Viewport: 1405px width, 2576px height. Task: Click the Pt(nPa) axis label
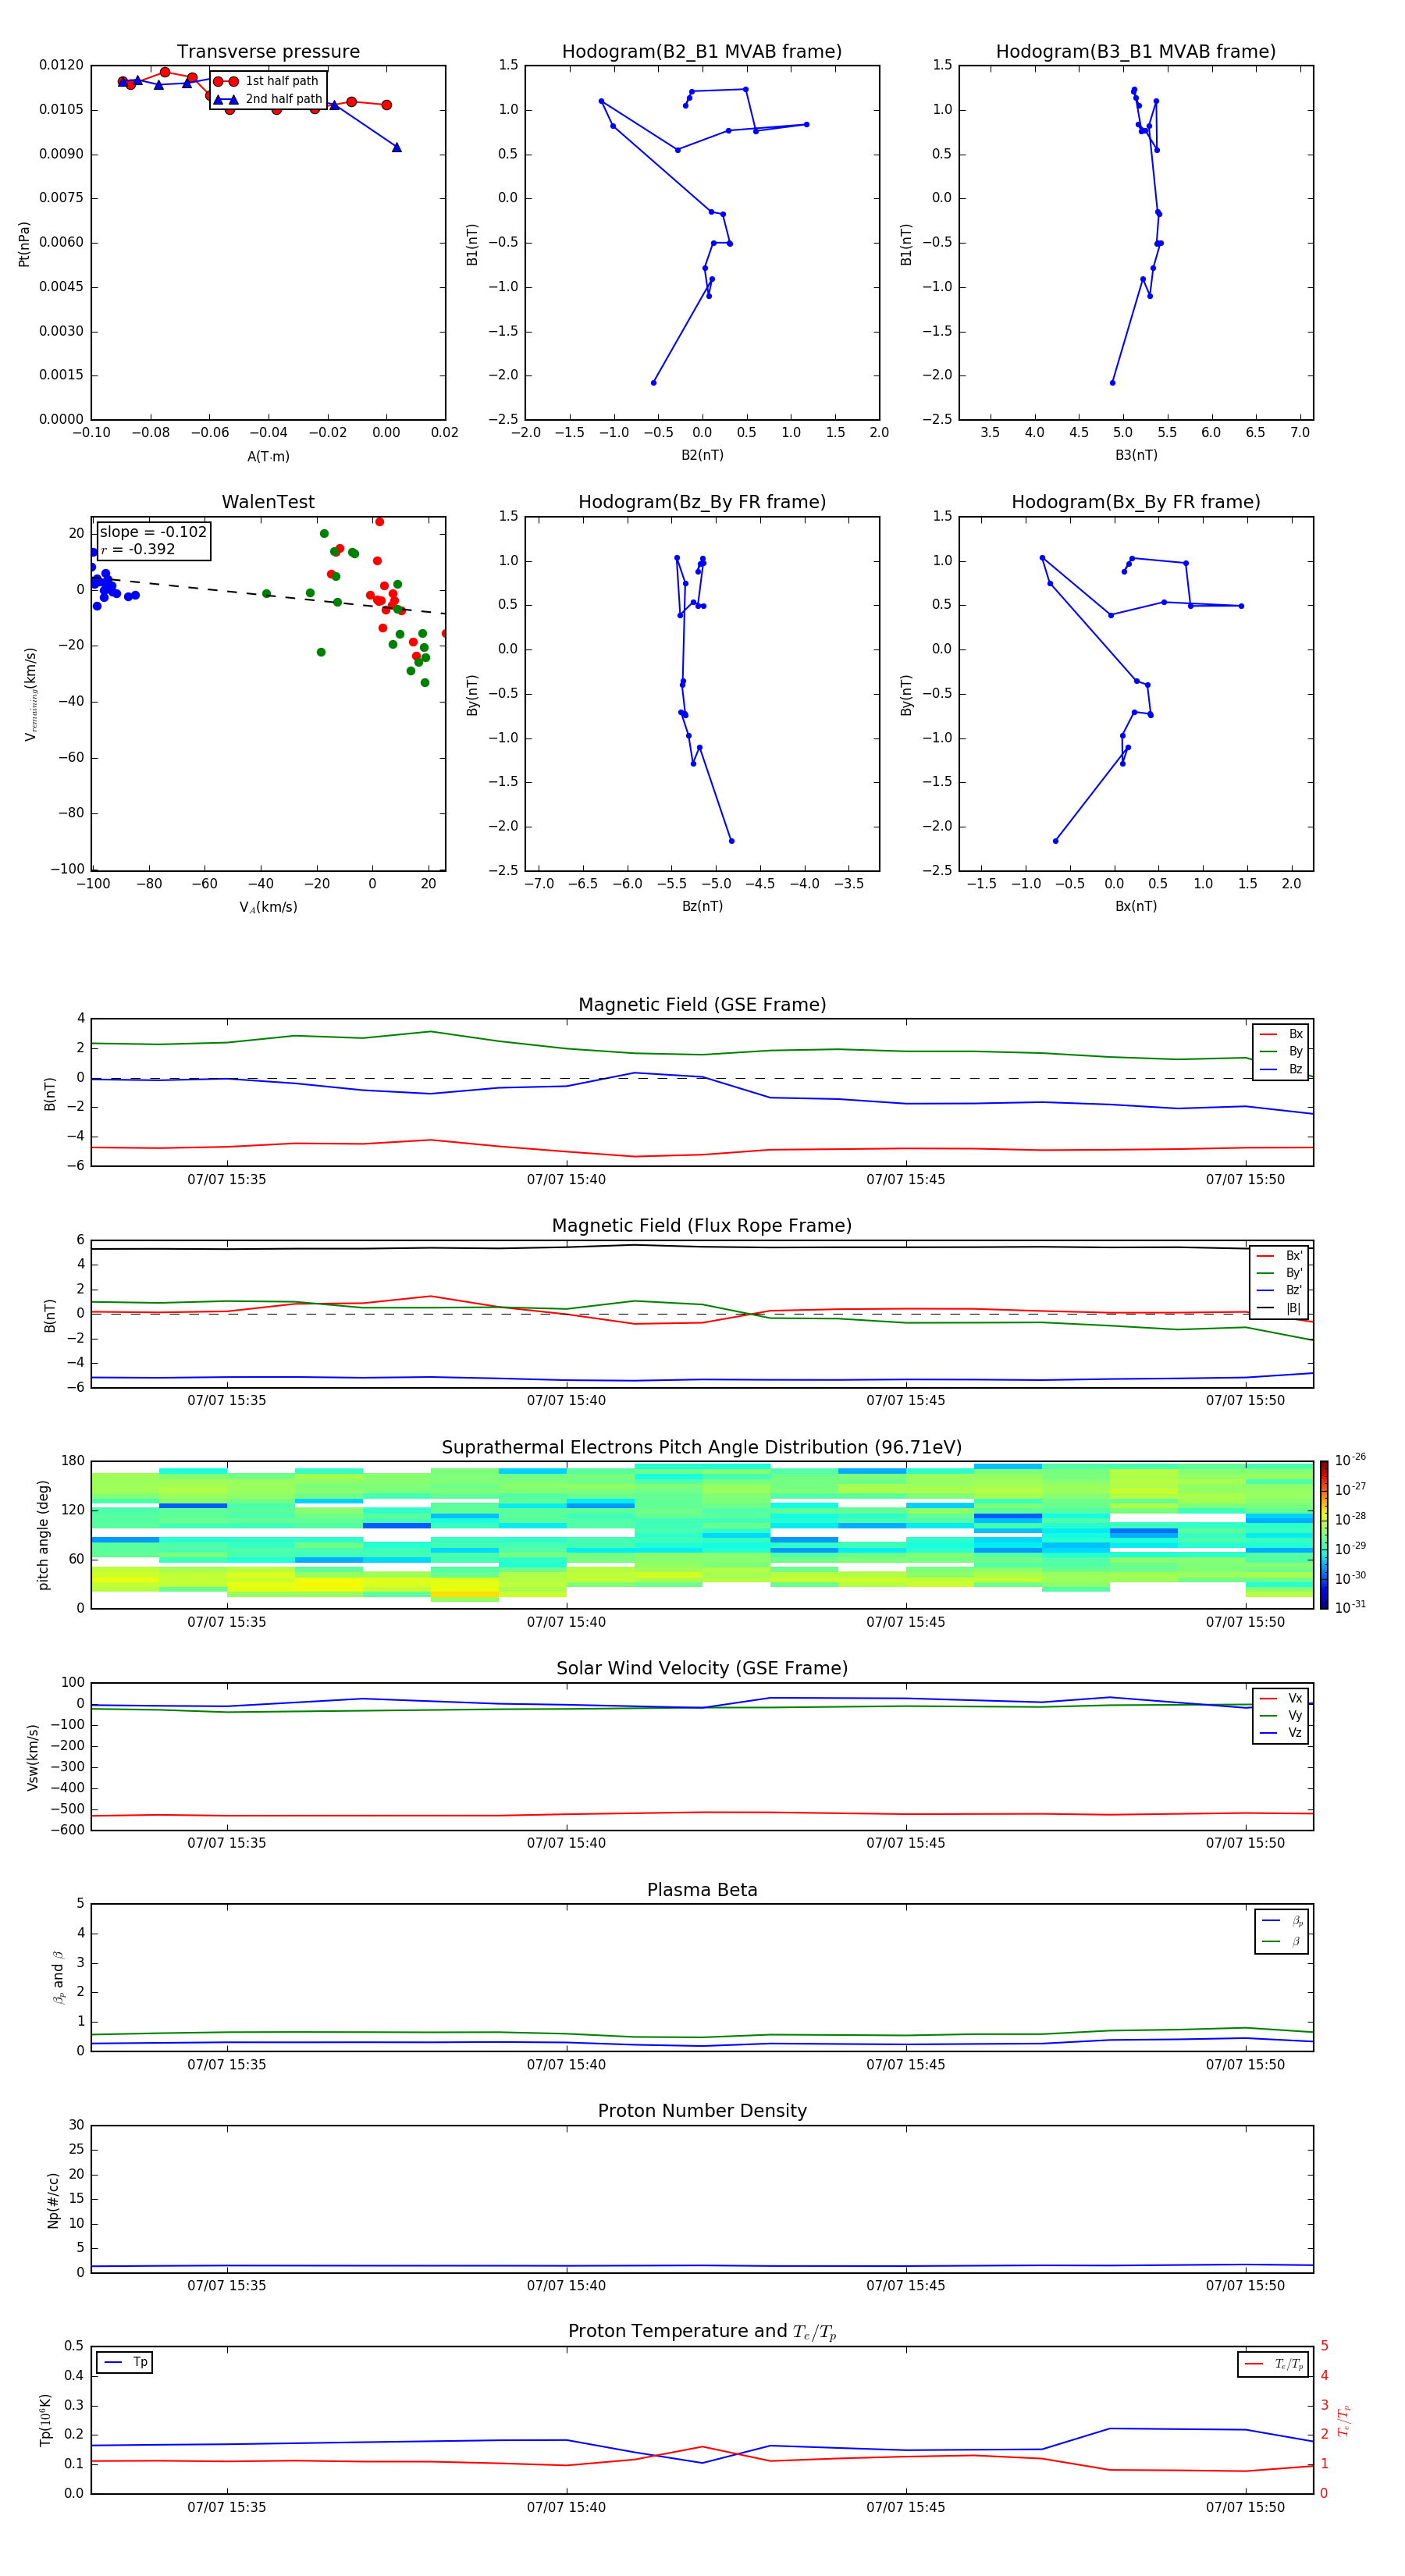click(x=24, y=244)
